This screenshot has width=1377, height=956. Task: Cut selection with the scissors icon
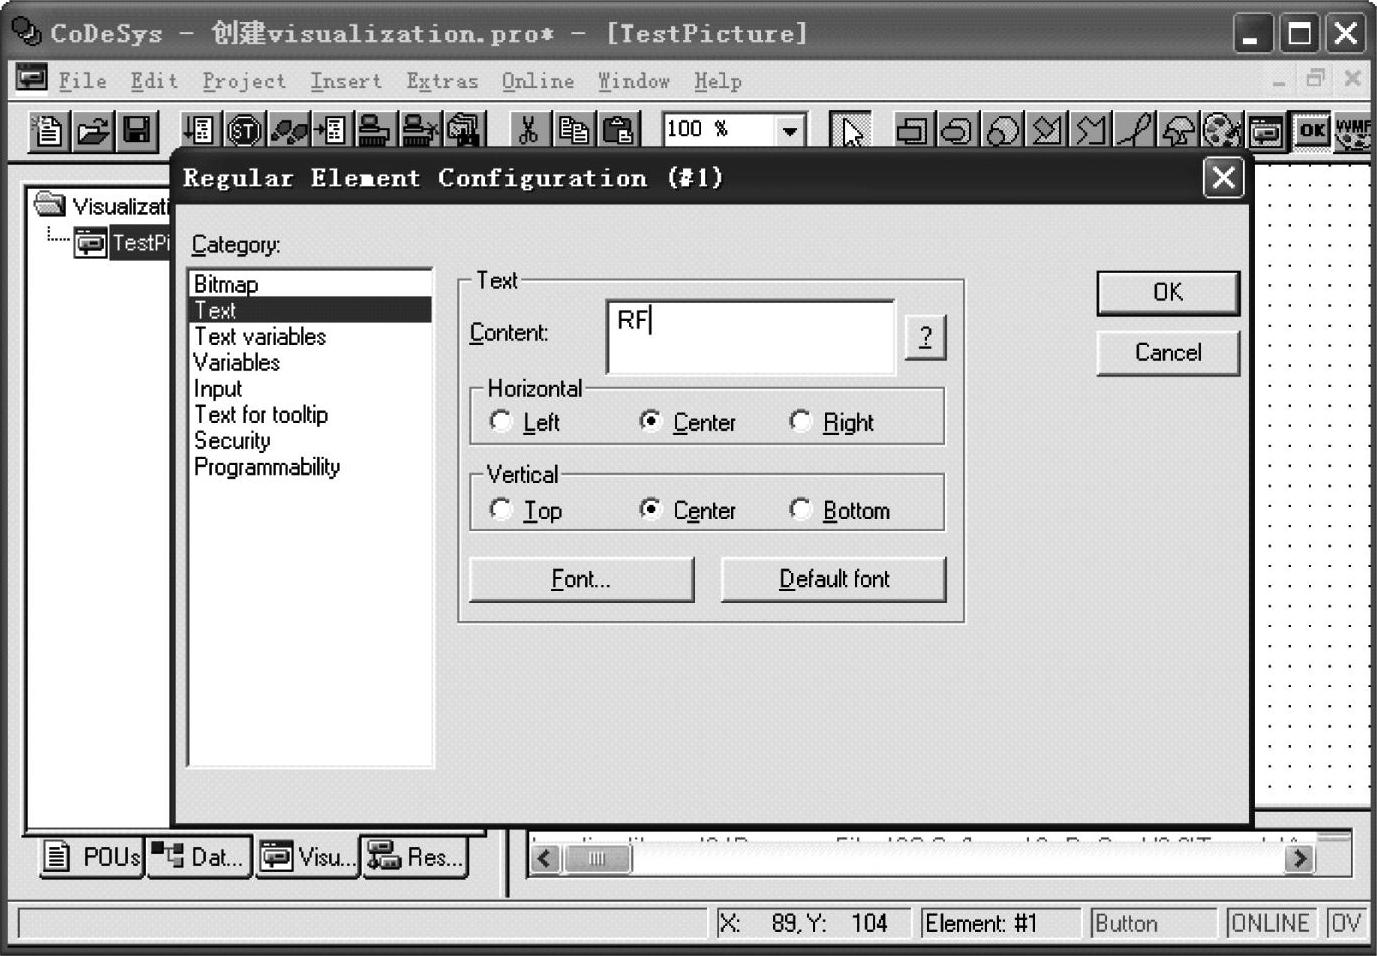point(529,131)
